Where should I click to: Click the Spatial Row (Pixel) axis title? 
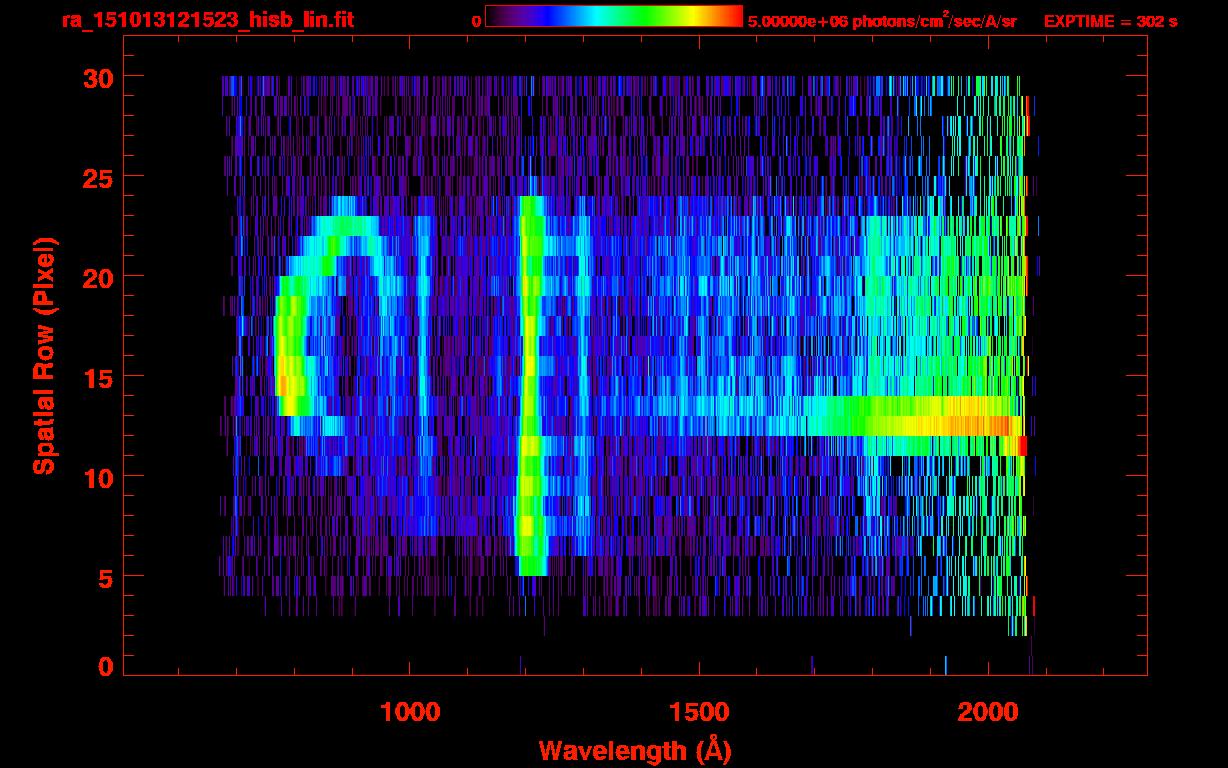[x=44, y=355]
